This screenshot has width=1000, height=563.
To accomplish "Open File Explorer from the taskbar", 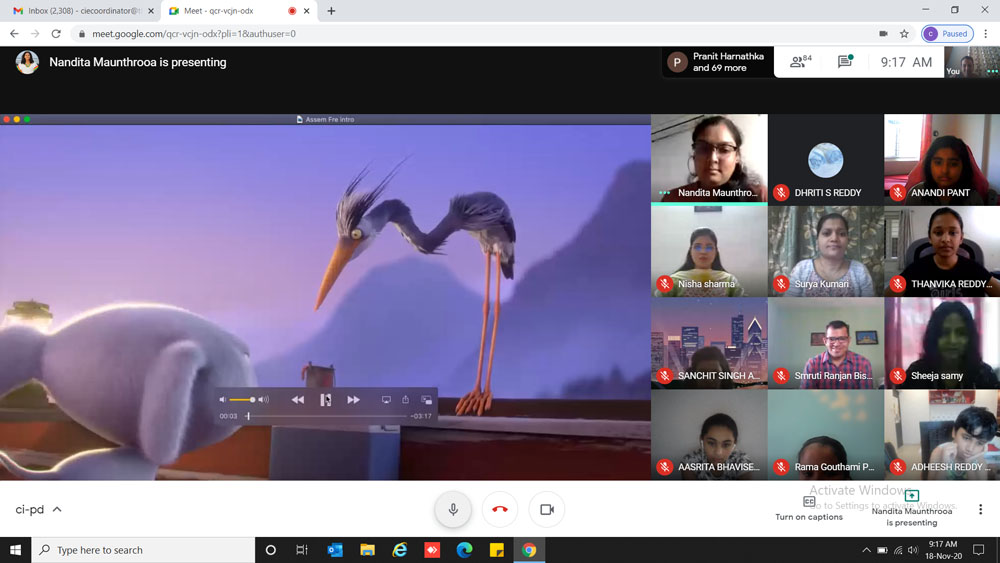I will pos(367,550).
